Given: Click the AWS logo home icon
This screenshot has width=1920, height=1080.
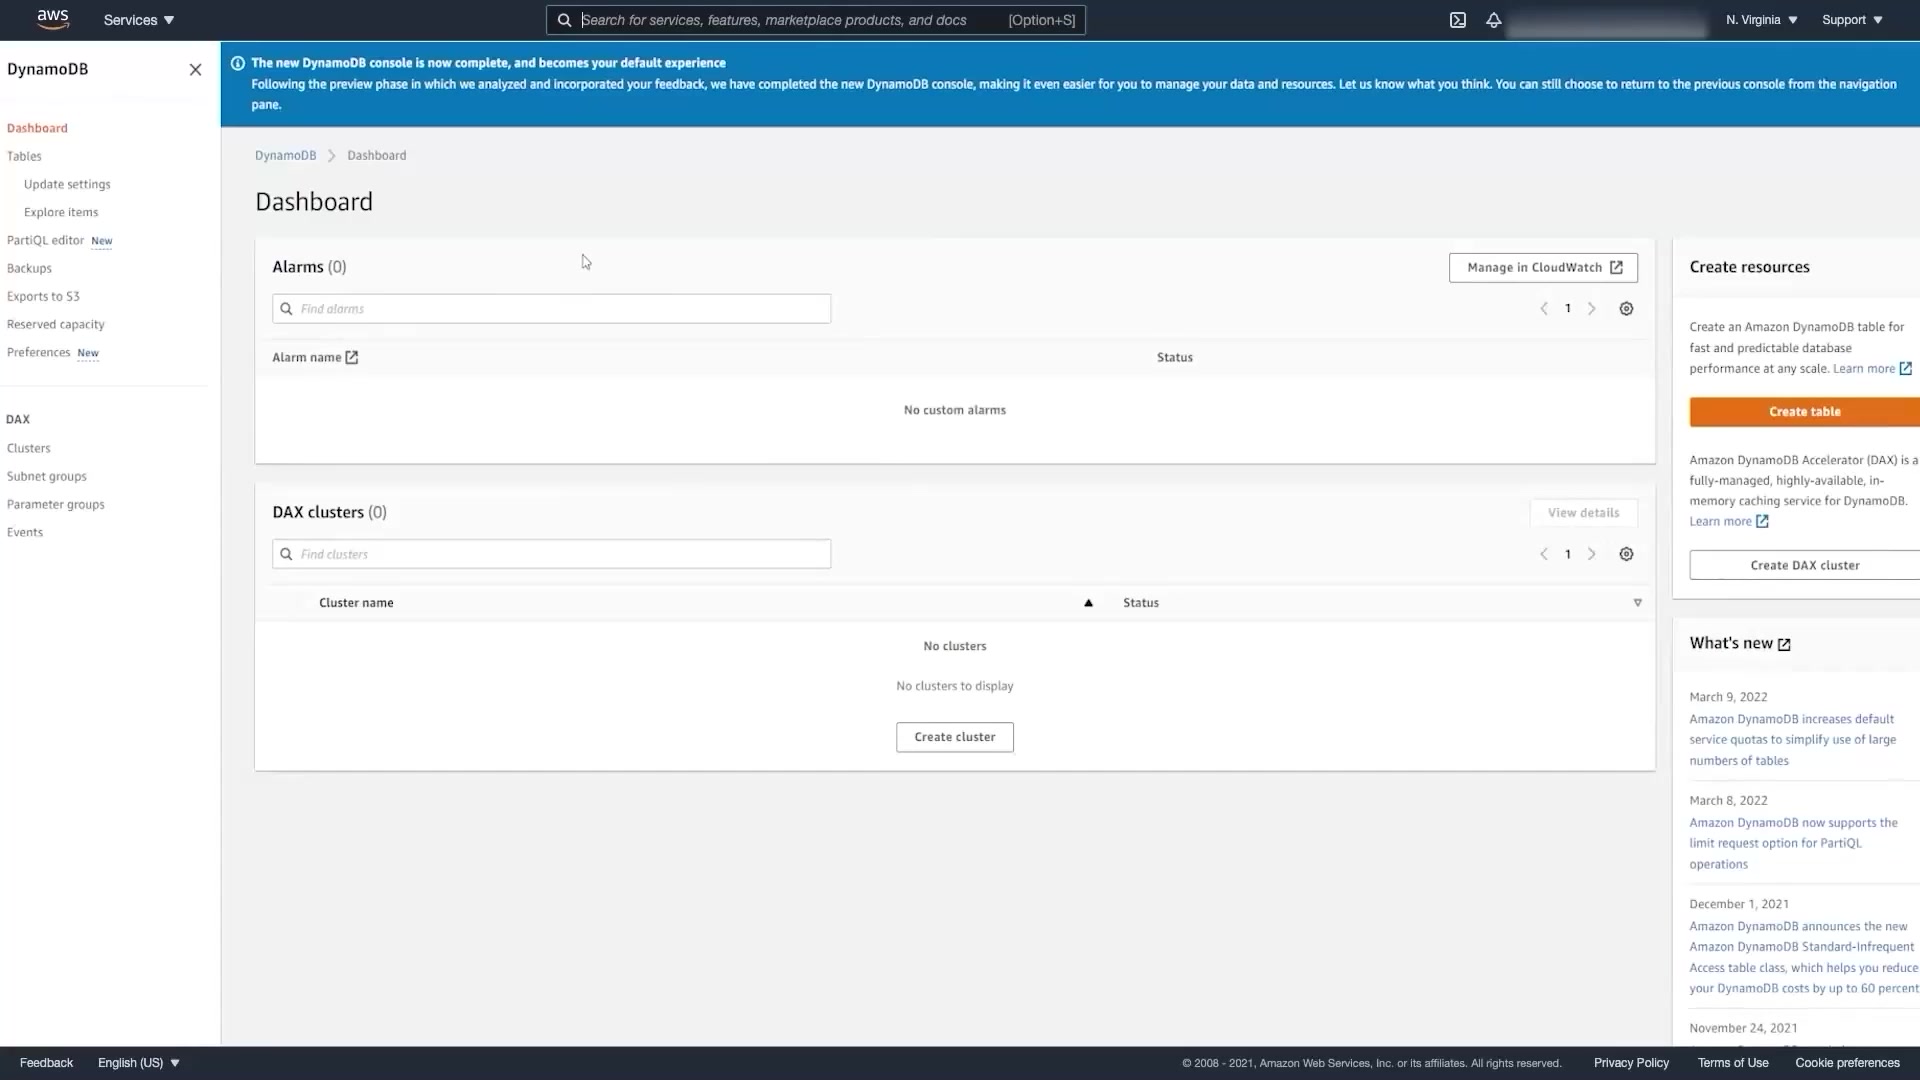Looking at the screenshot, I should tap(52, 19).
